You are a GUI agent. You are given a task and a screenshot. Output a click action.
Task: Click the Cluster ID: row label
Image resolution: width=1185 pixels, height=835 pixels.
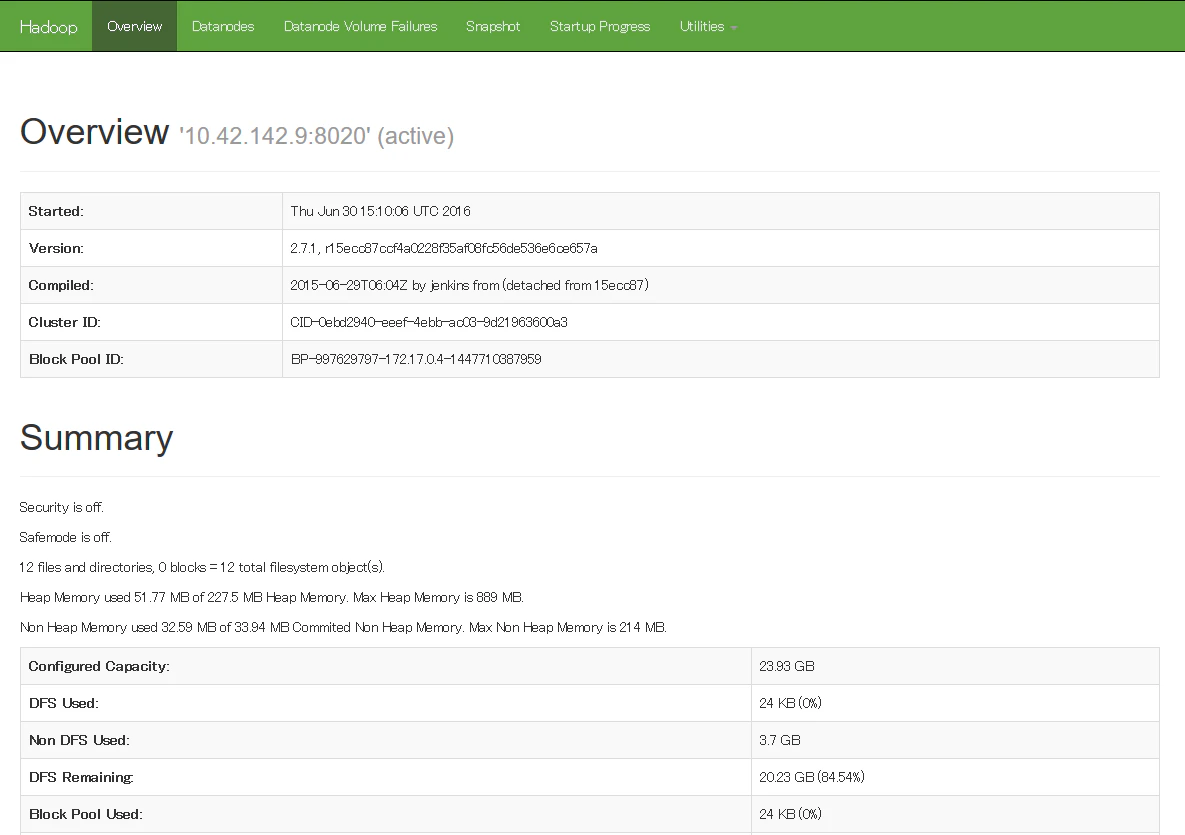64,323
